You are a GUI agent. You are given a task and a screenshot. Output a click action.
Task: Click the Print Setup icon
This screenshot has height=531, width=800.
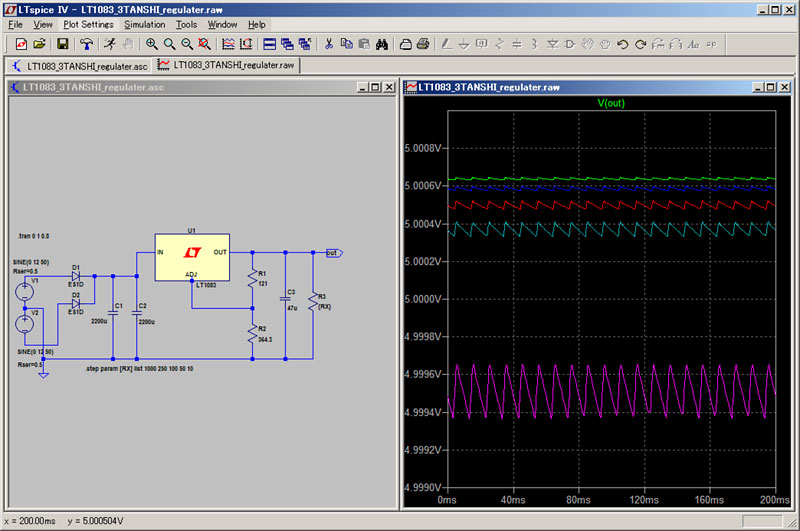406,44
